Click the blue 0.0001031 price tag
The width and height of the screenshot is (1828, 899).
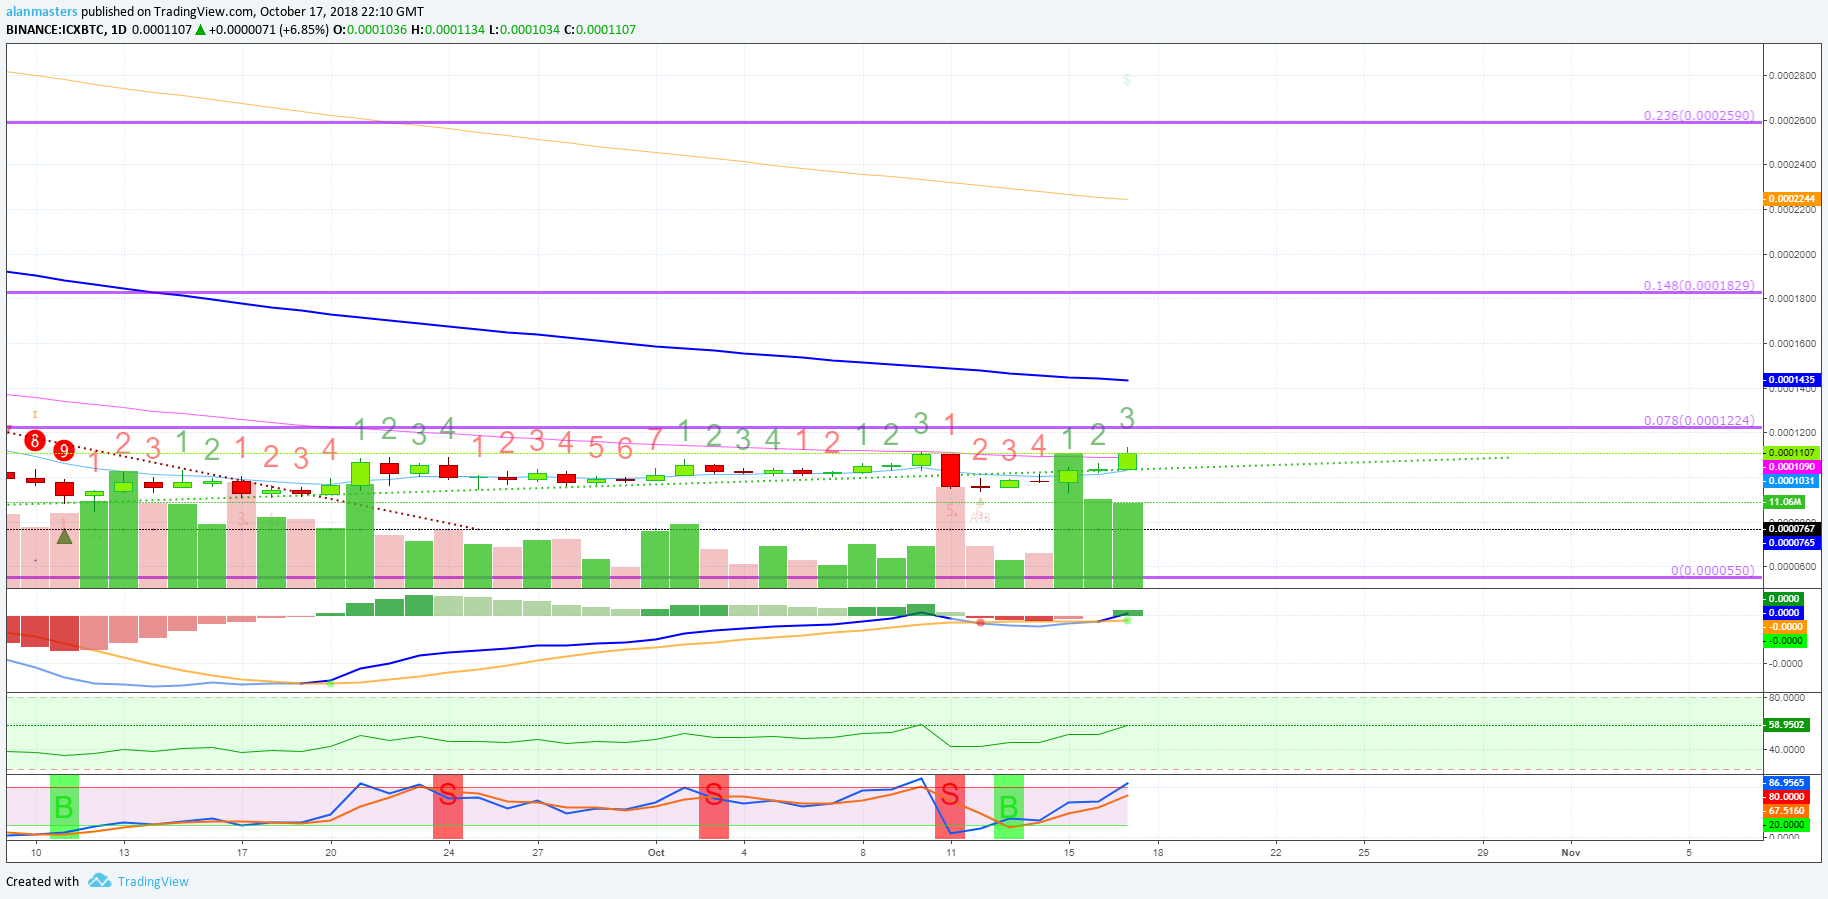pyautogui.click(x=1791, y=481)
